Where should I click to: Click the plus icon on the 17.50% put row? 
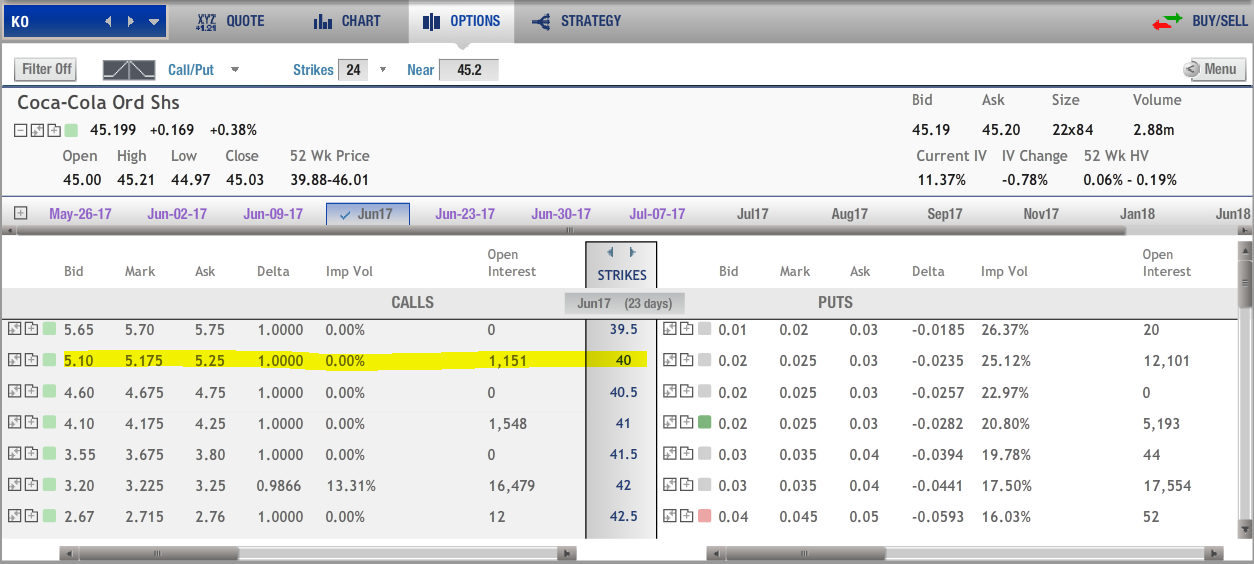(688, 485)
